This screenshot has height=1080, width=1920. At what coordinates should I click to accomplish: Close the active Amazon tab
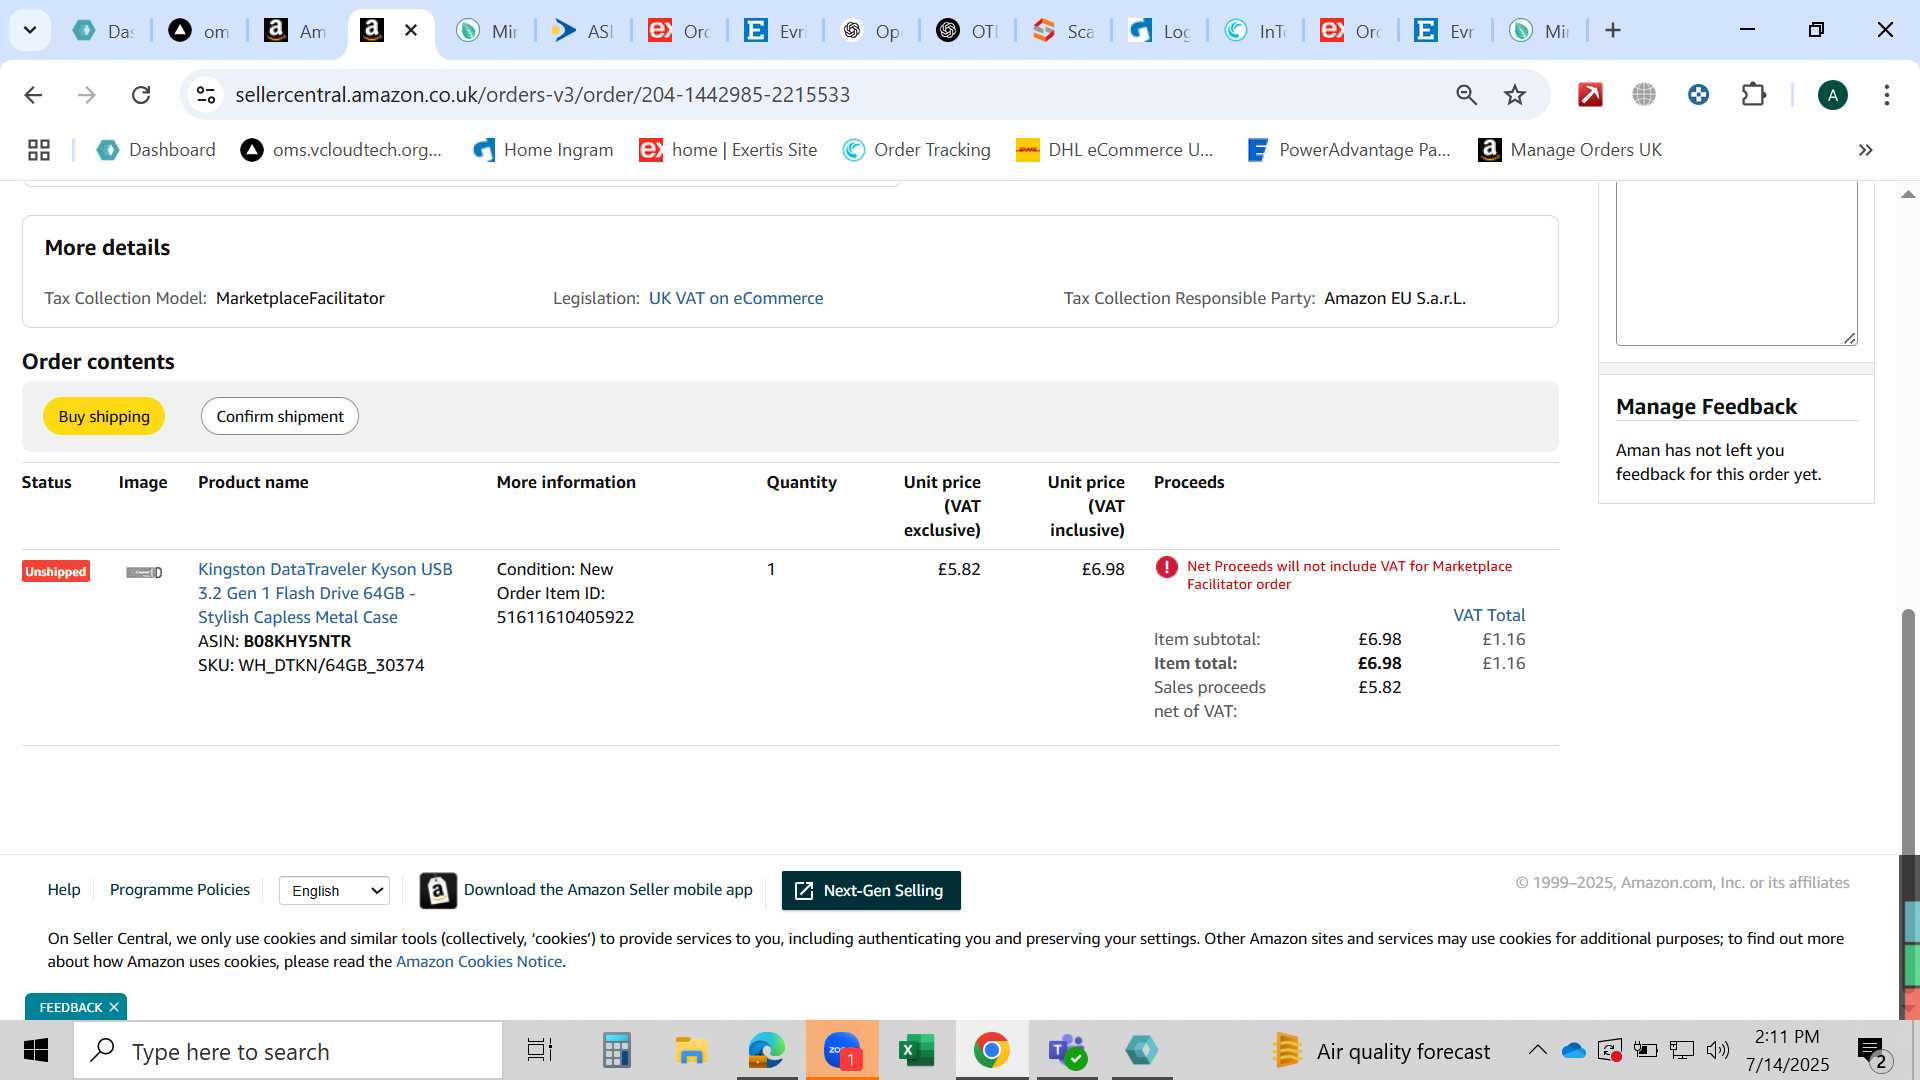click(x=411, y=31)
